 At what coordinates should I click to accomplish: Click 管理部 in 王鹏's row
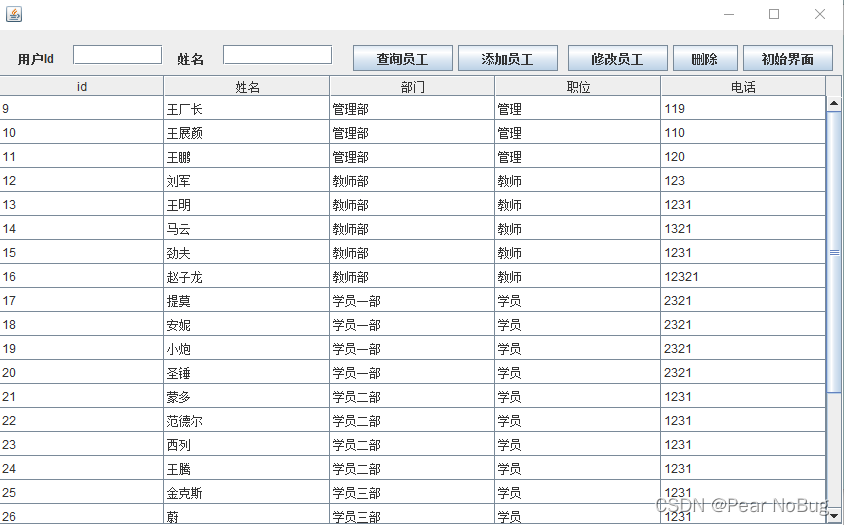(x=412, y=157)
